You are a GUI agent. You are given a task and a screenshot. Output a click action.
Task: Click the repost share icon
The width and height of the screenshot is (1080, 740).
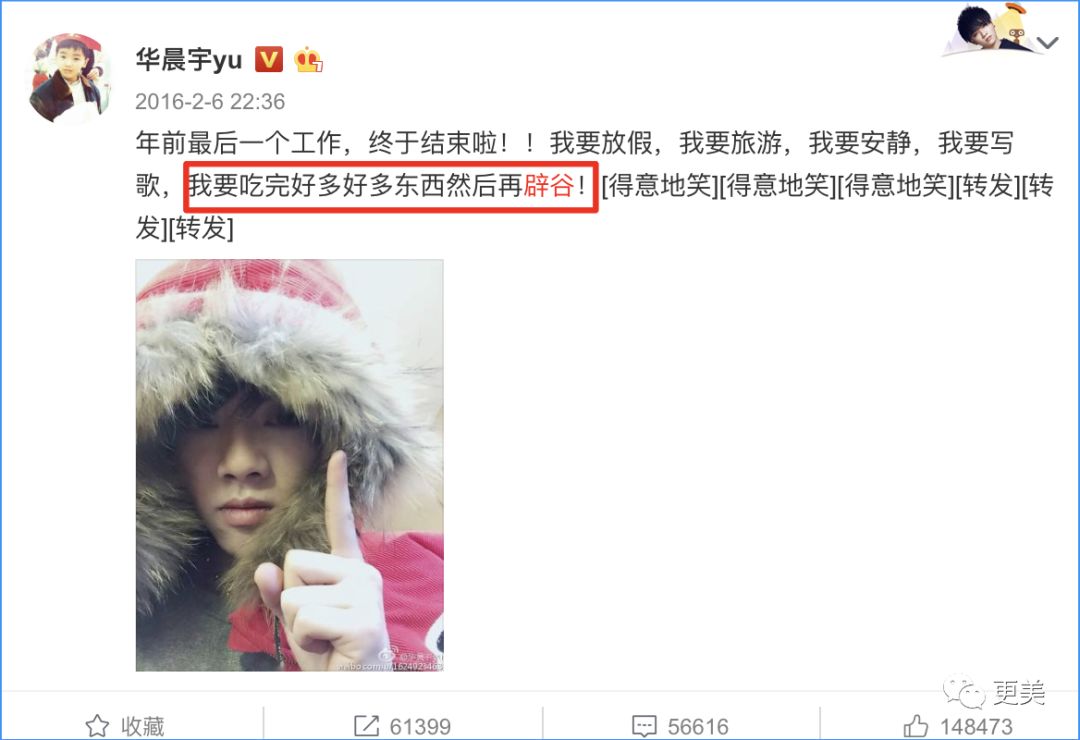366,726
